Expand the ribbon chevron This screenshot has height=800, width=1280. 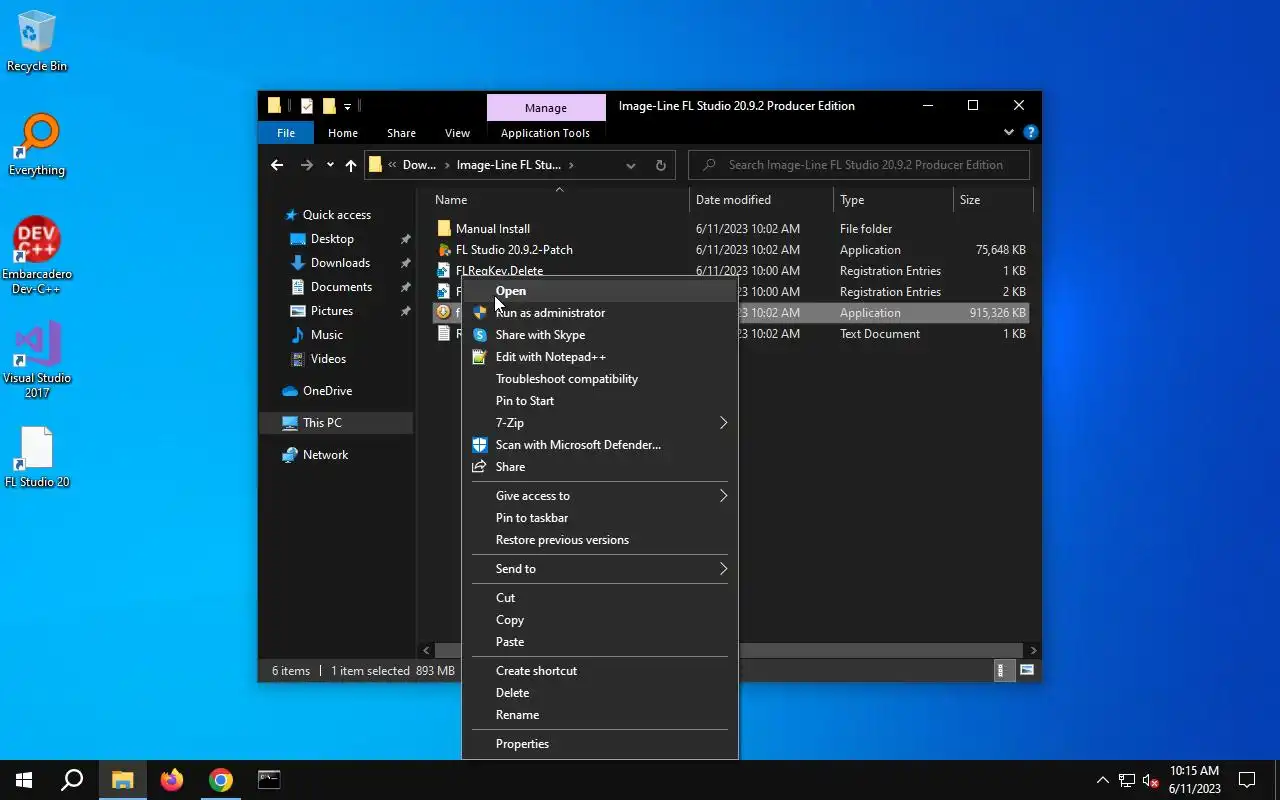(1009, 132)
